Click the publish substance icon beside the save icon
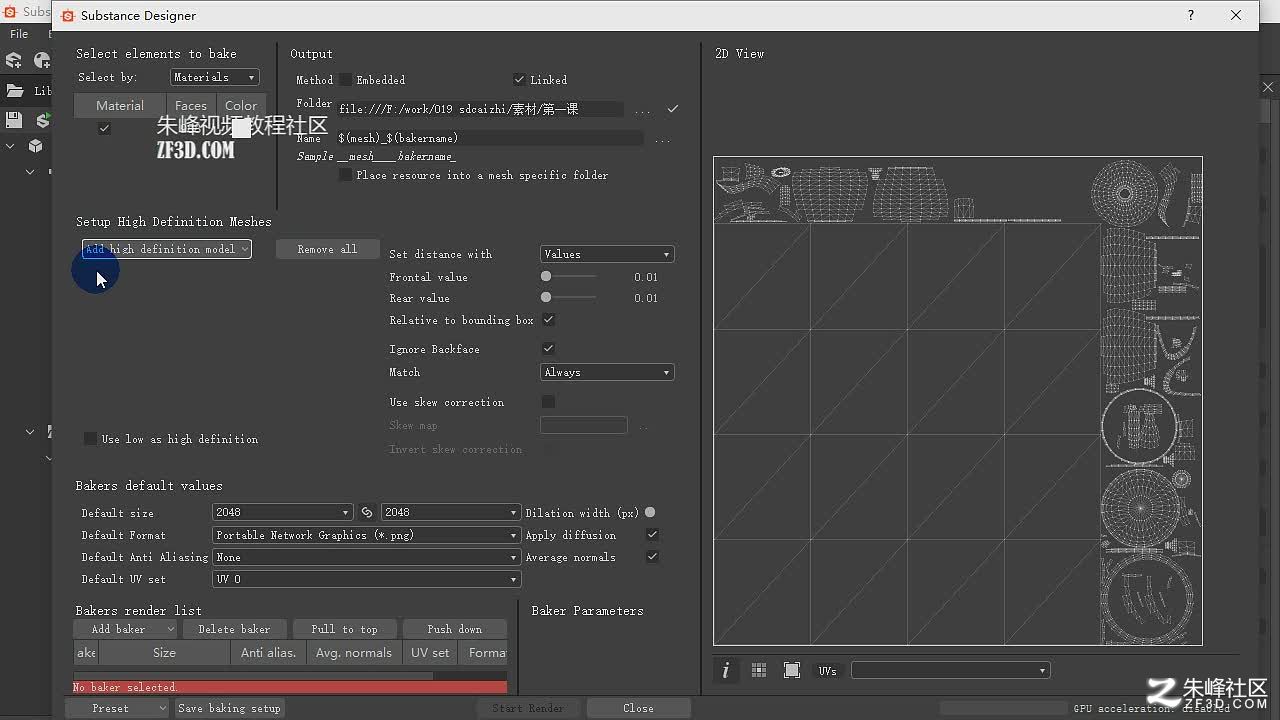This screenshot has height=720, width=1280. pos(43,120)
